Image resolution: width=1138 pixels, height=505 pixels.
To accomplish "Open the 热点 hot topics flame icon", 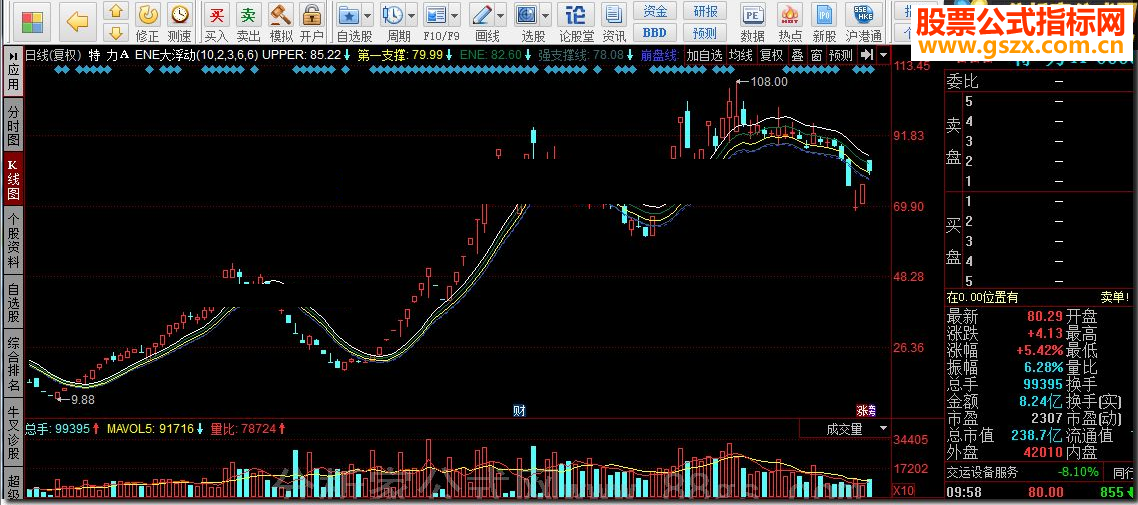I will [x=790, y=22].
